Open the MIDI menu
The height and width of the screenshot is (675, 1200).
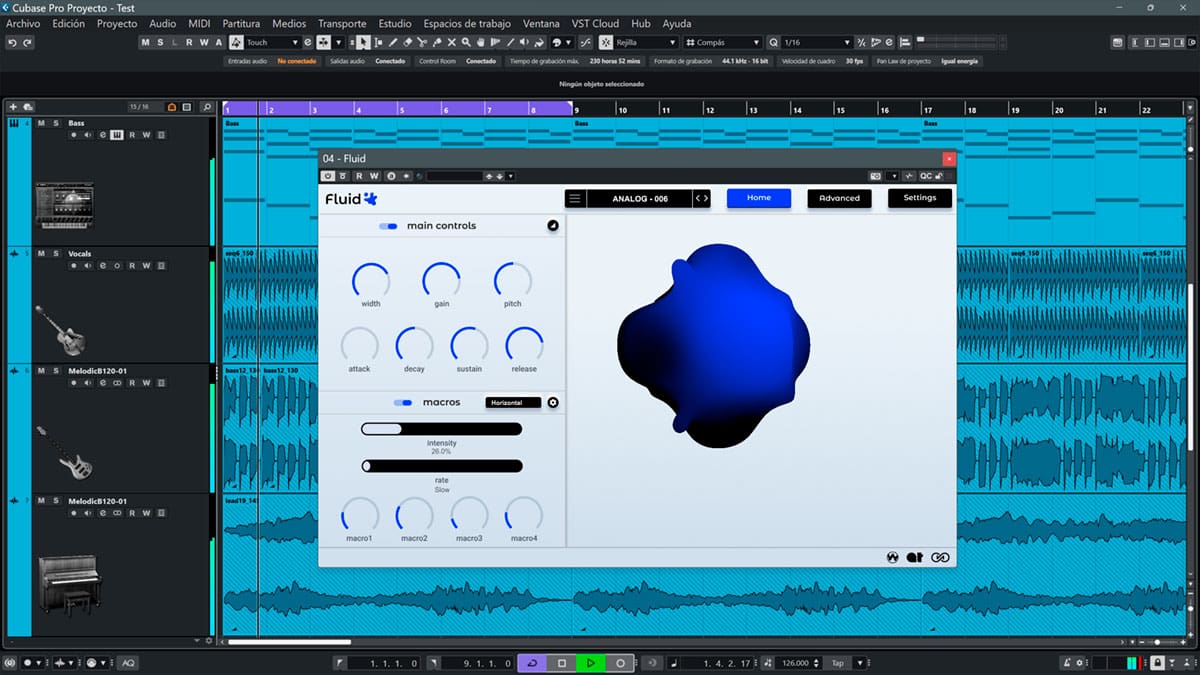click(199, 23)
